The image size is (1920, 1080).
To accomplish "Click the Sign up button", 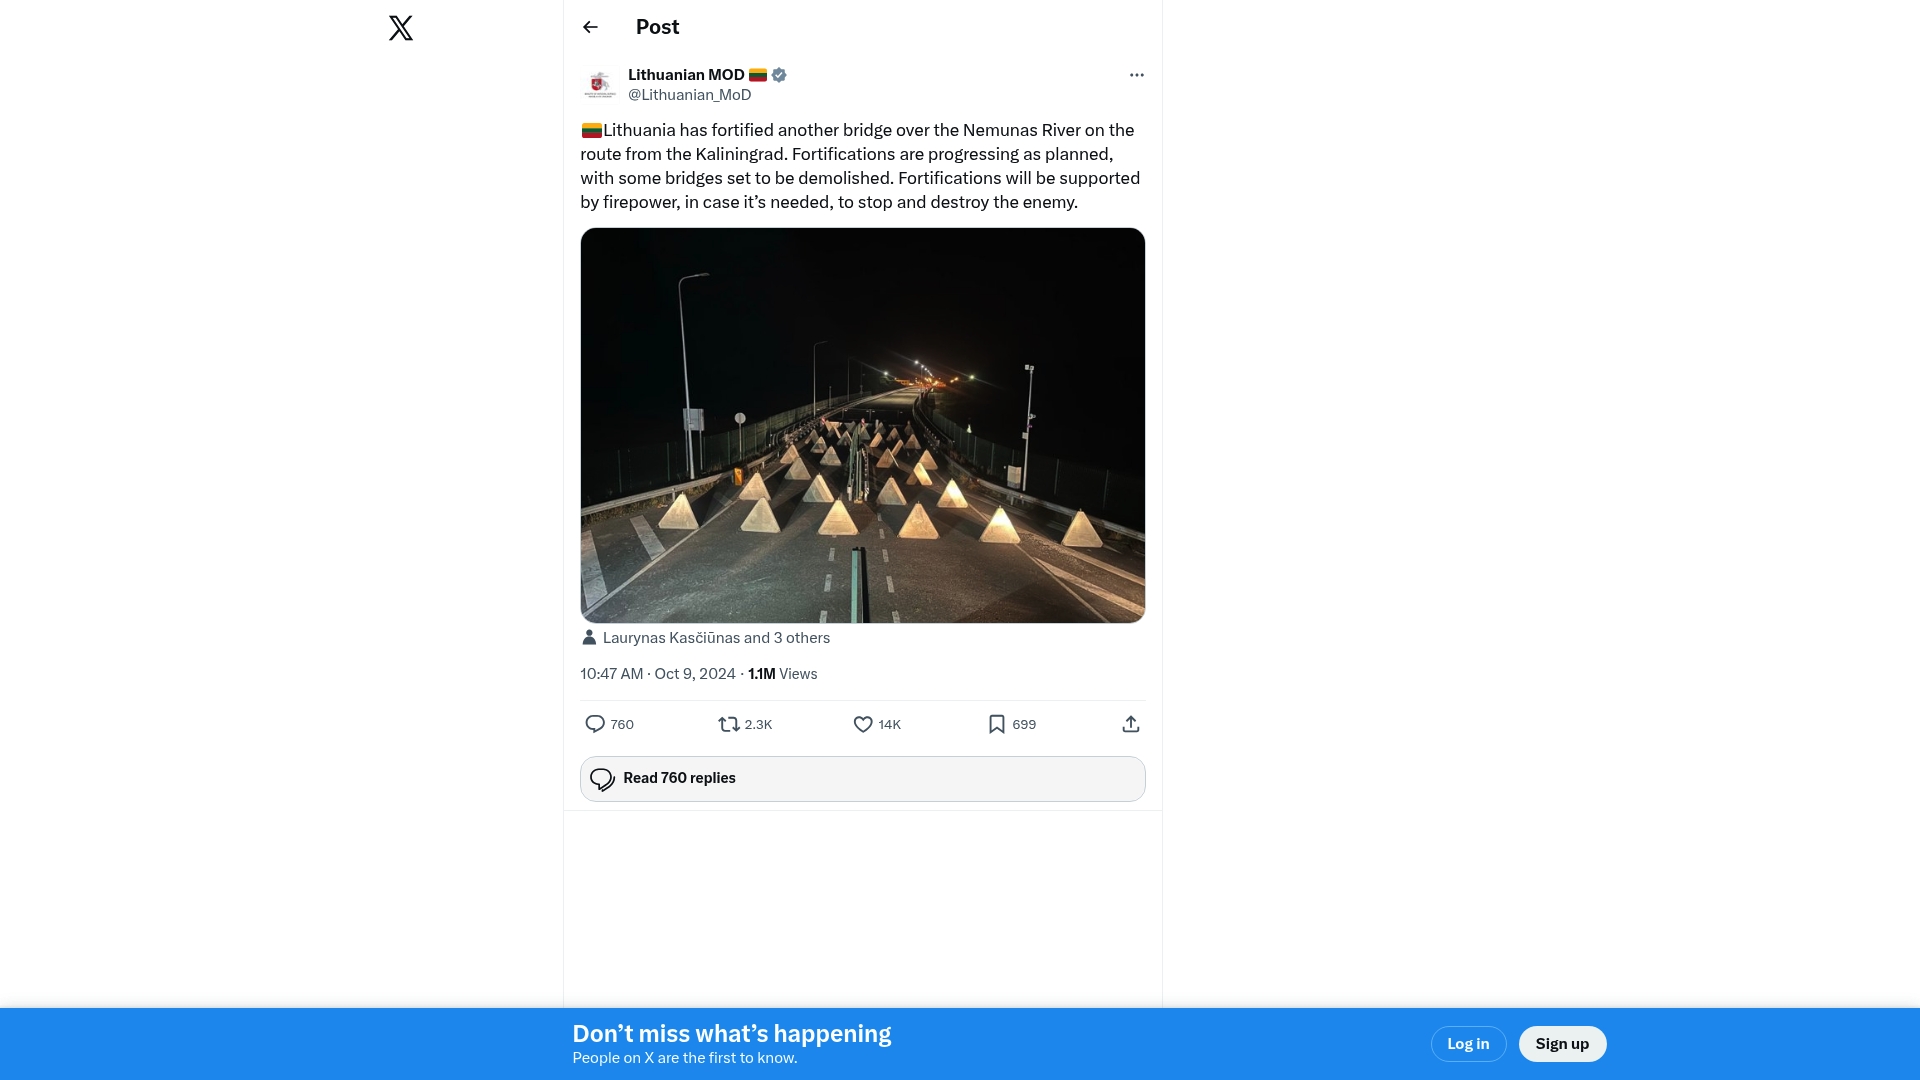I will (1562, 1044).
